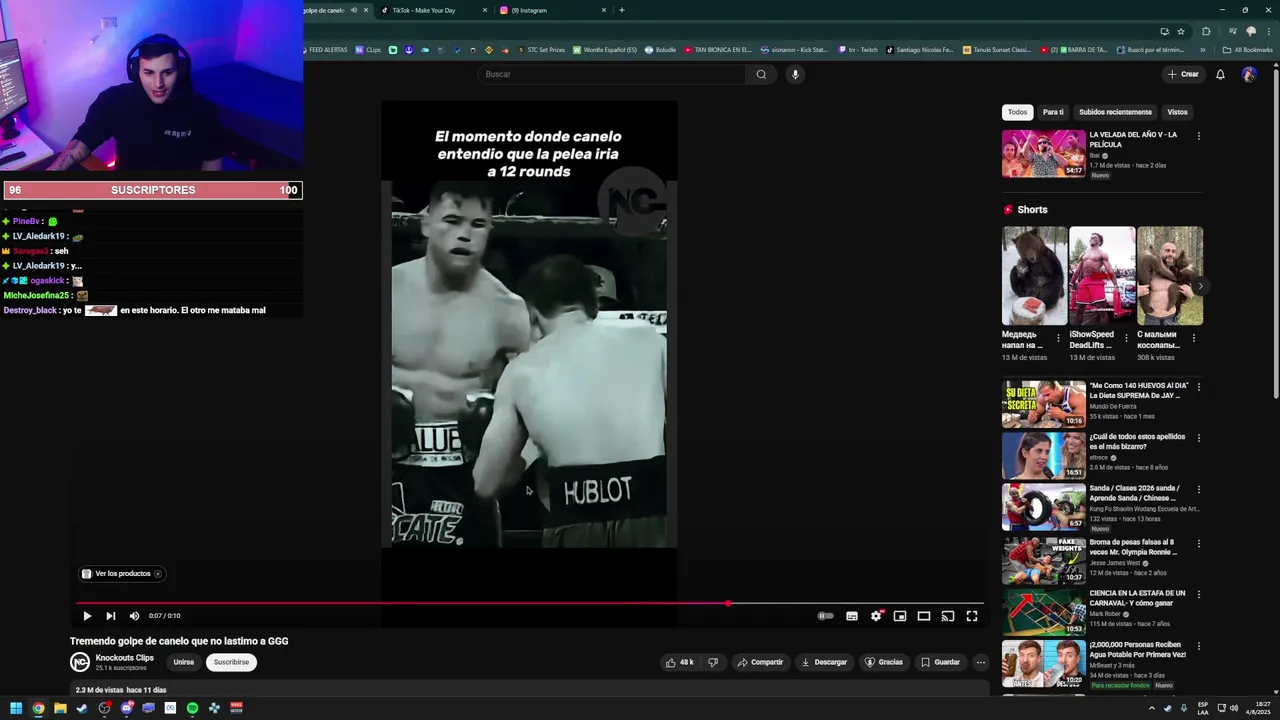Image resolution: width=1280 pixels, height=720 pixels.
Task: Open Sanda Clases 2026 video thumbnail
Action: [x=1044, y=507]
